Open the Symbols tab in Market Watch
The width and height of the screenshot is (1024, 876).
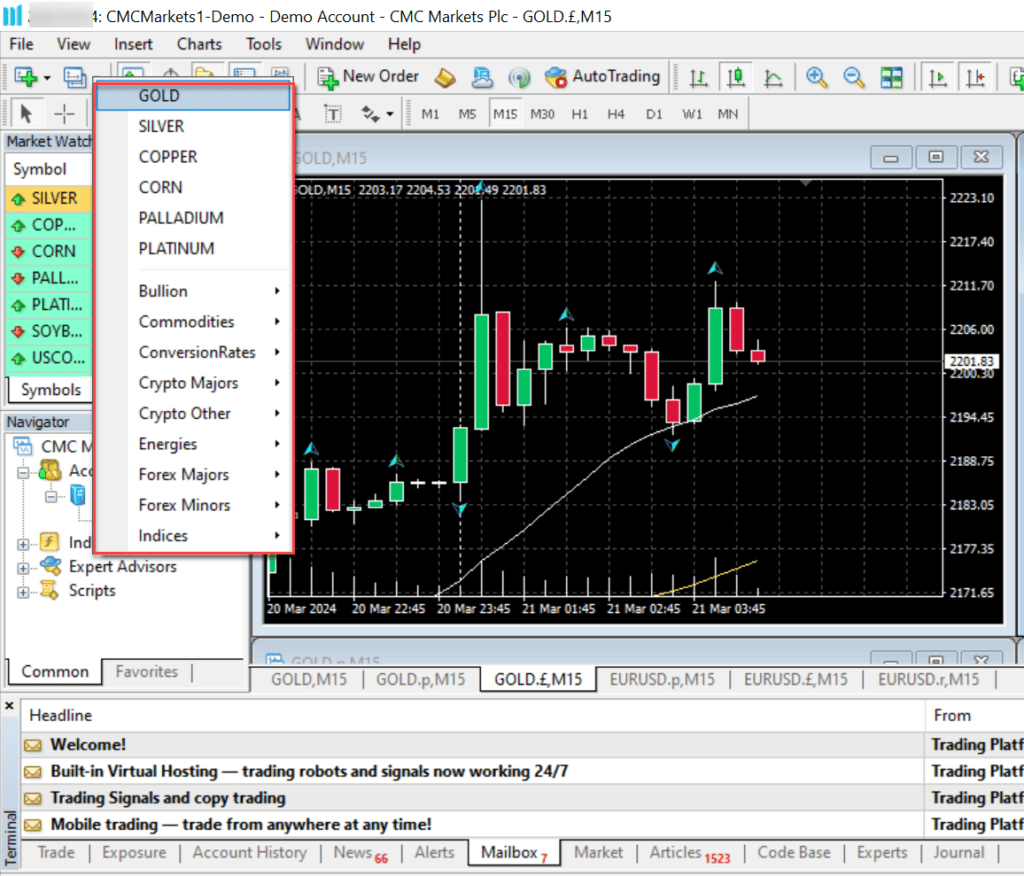51,390
